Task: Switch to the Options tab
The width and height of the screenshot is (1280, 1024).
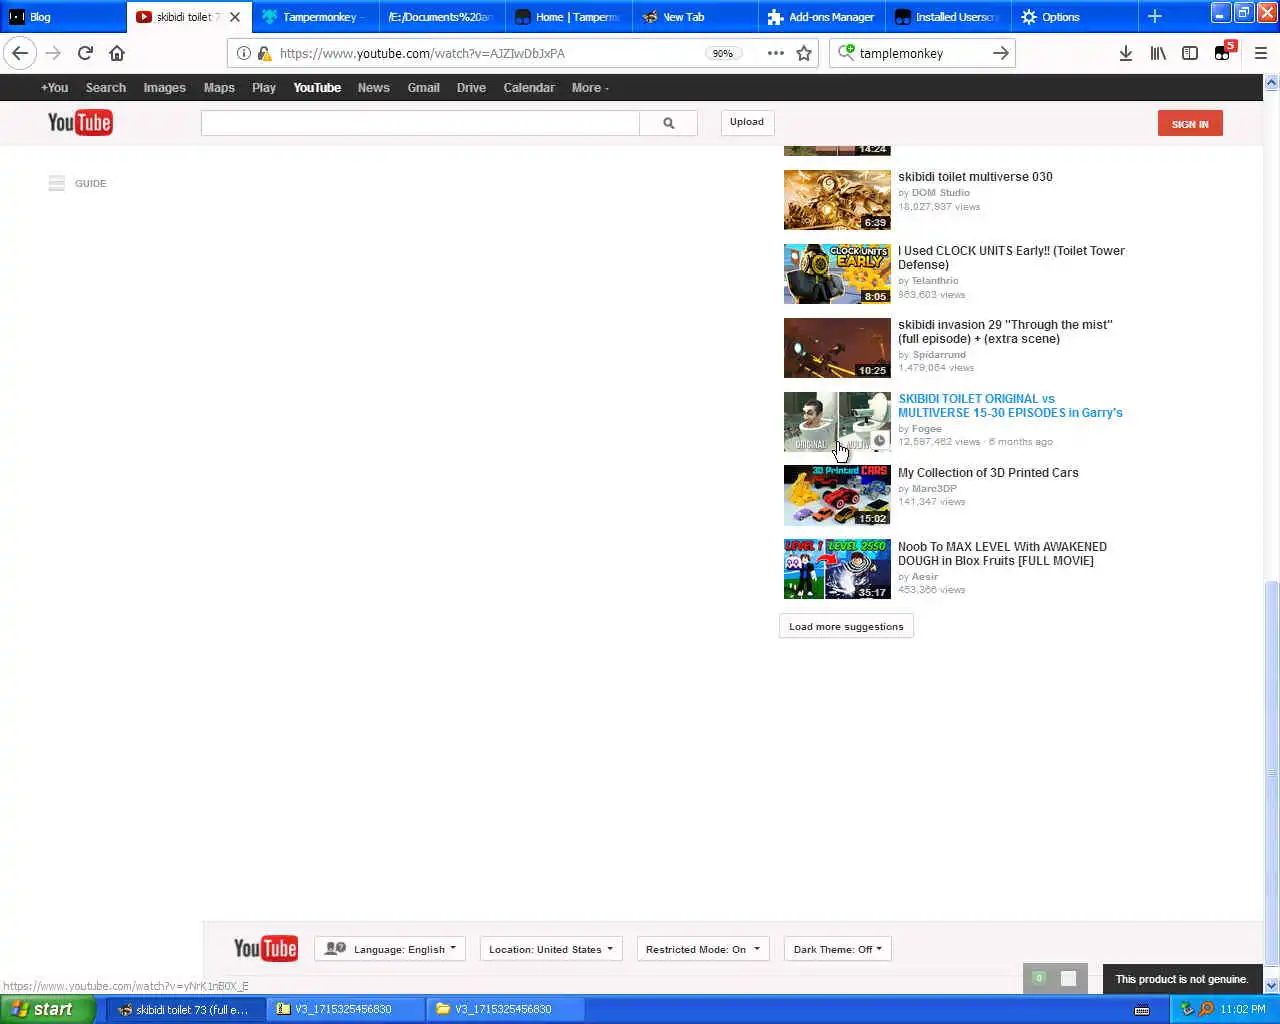Action: click(1073, 17)
